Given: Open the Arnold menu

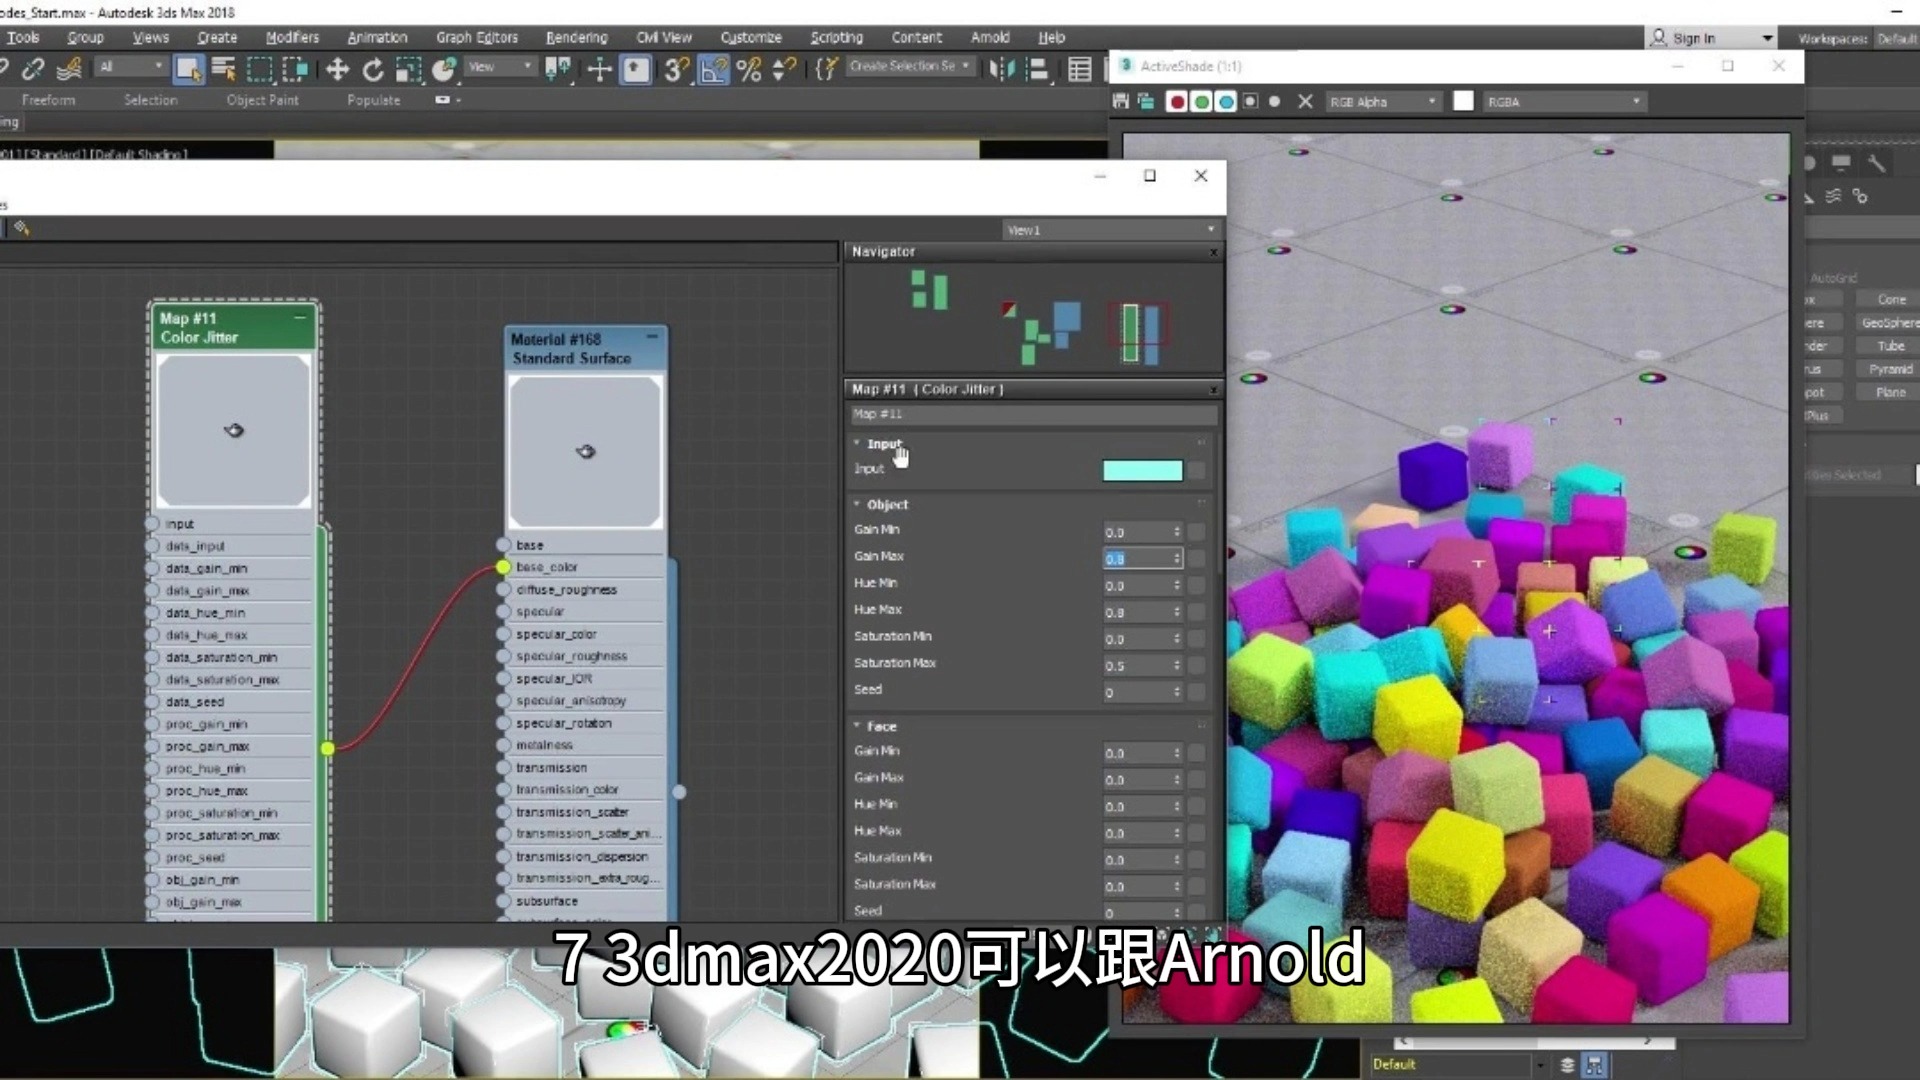Looking at the screenshot, I should 990,37.
